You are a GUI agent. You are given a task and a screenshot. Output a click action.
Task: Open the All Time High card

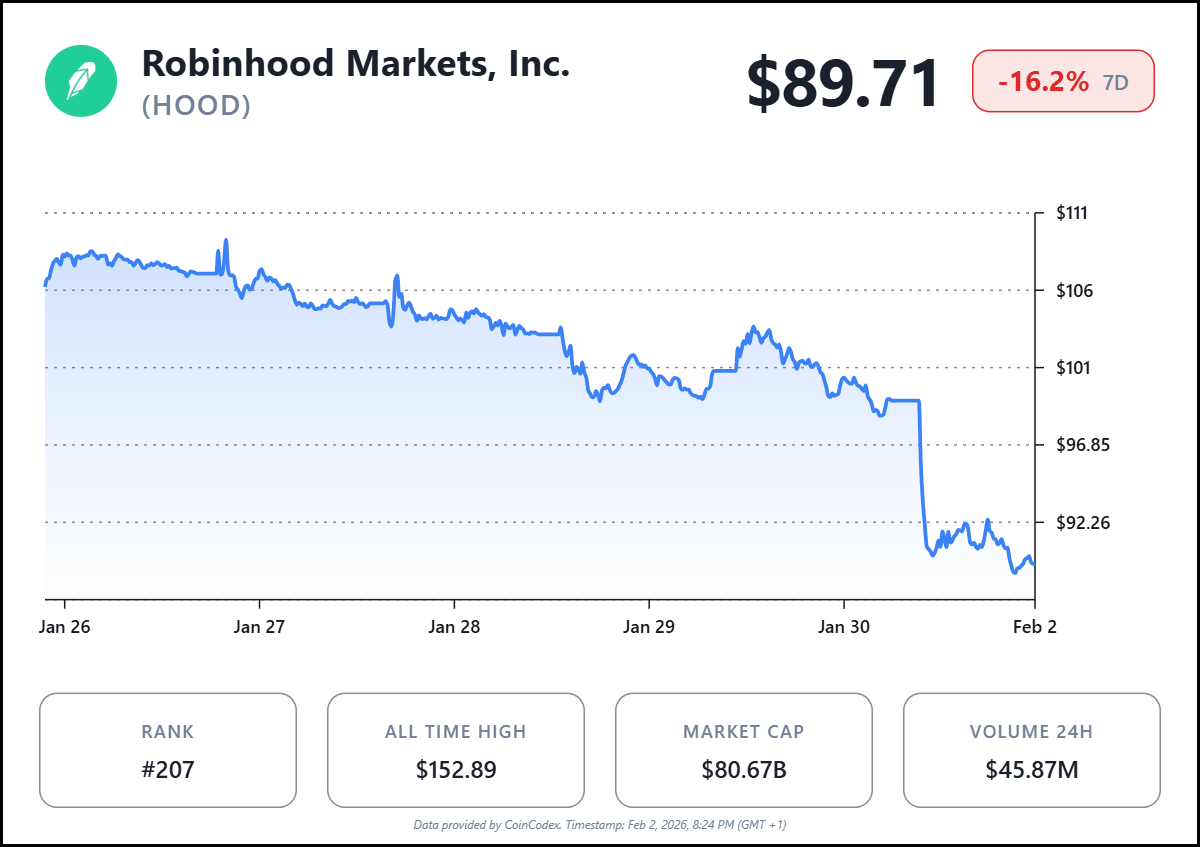tap(456, 750)
